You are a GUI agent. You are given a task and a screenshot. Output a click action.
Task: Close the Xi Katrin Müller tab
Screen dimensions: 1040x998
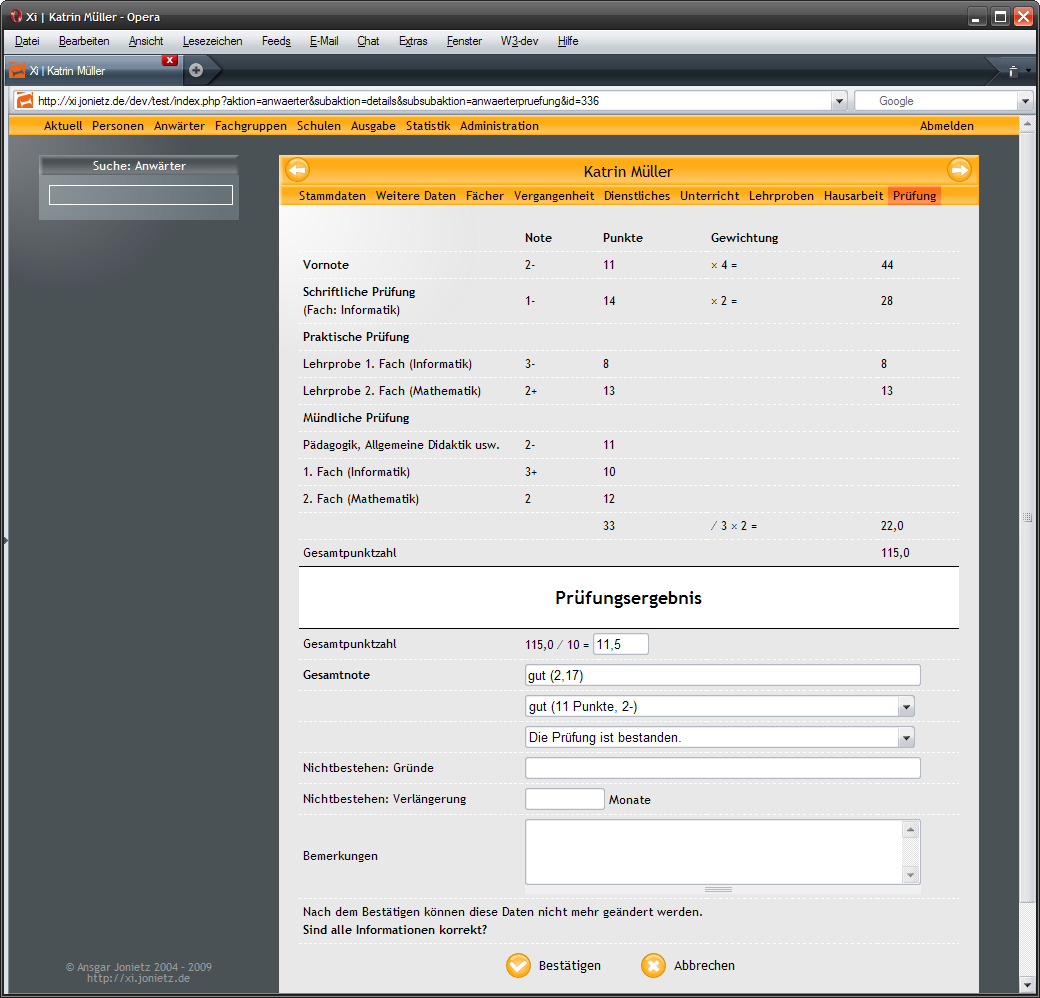pyautogui.click(x=170, y=60)
